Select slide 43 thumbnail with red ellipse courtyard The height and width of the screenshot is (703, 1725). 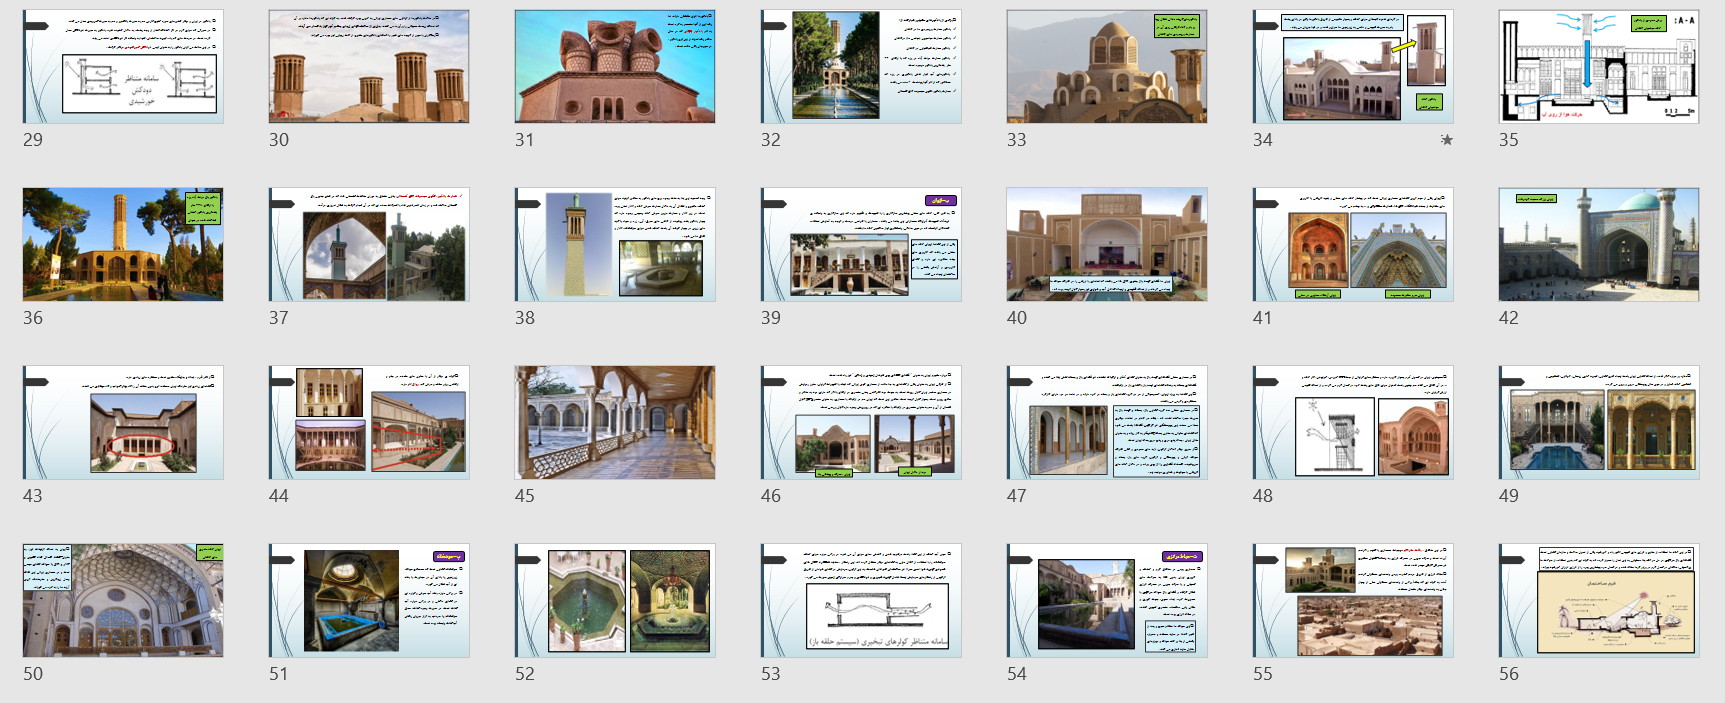pyautogui.click(x=123, y=423)
